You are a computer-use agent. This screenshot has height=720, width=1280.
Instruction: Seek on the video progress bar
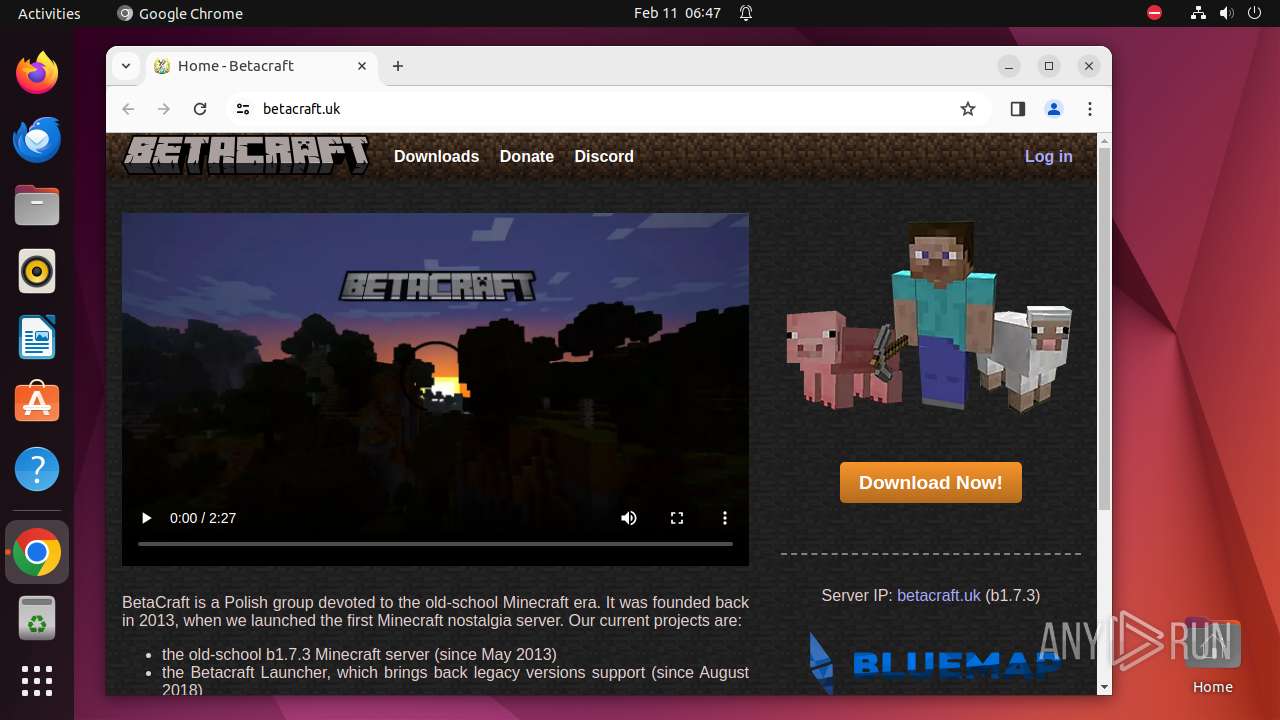point(435,544)
